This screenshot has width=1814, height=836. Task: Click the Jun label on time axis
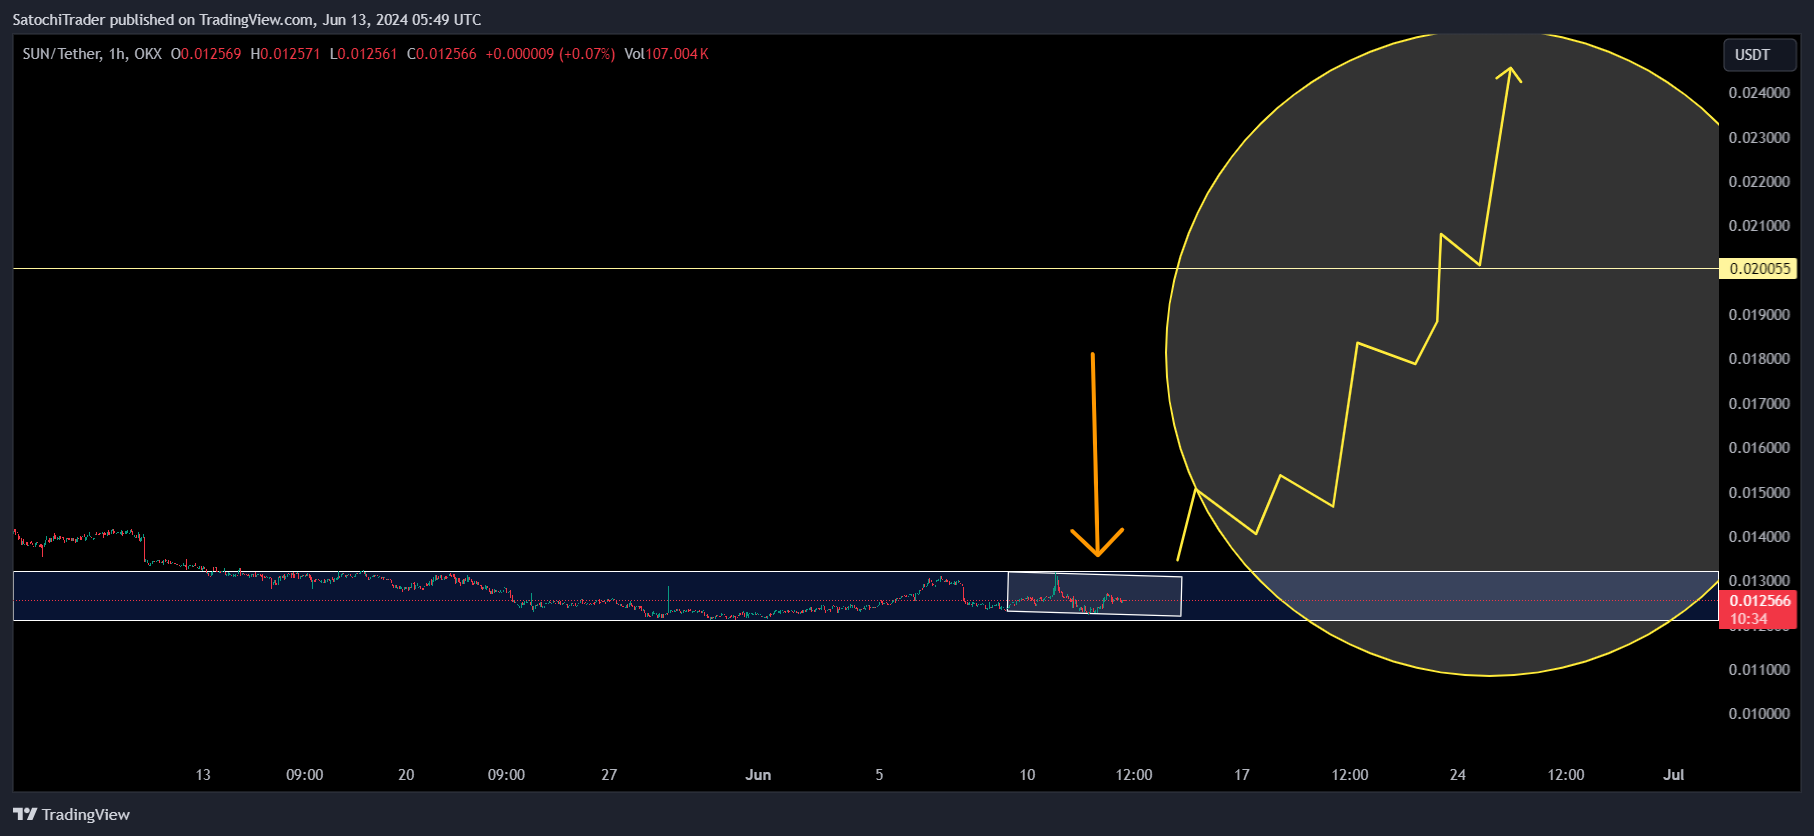pyautogui.click(x=758, y=774)
